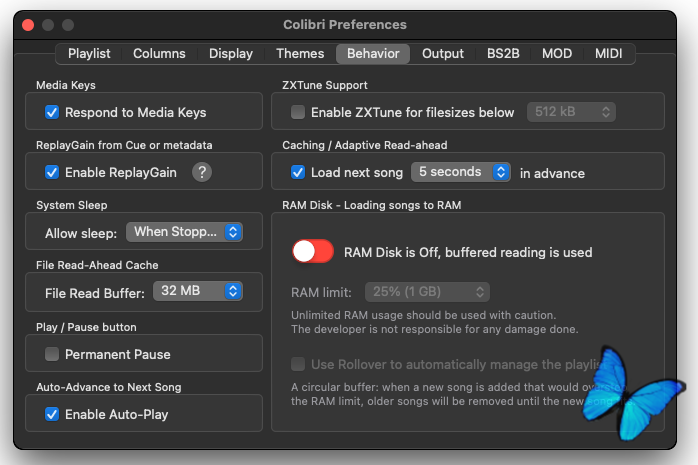
Task: Open the 512 kB filesize dropdown
Action: pos(571,112)
